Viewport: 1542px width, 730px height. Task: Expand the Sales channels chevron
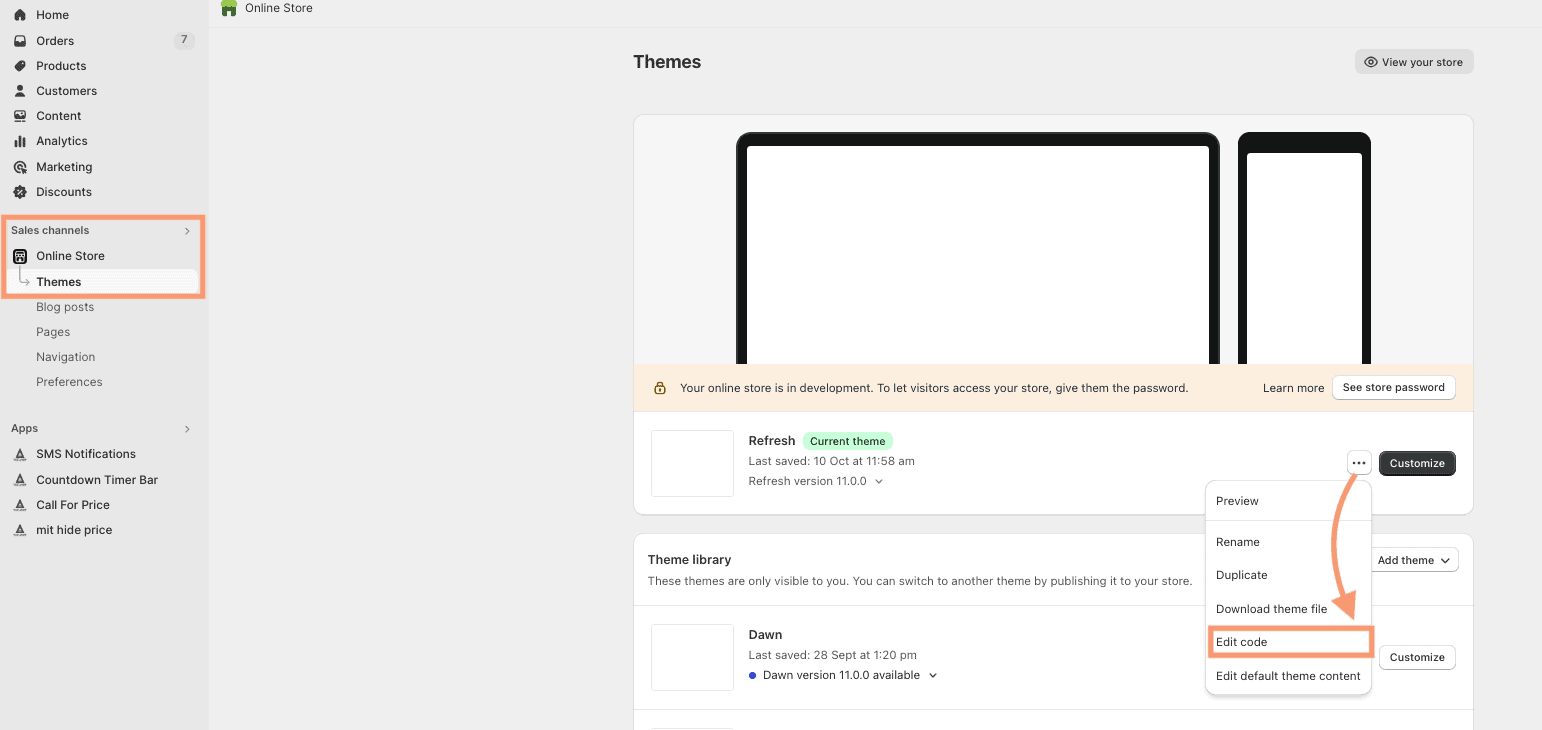pos(187,231)
